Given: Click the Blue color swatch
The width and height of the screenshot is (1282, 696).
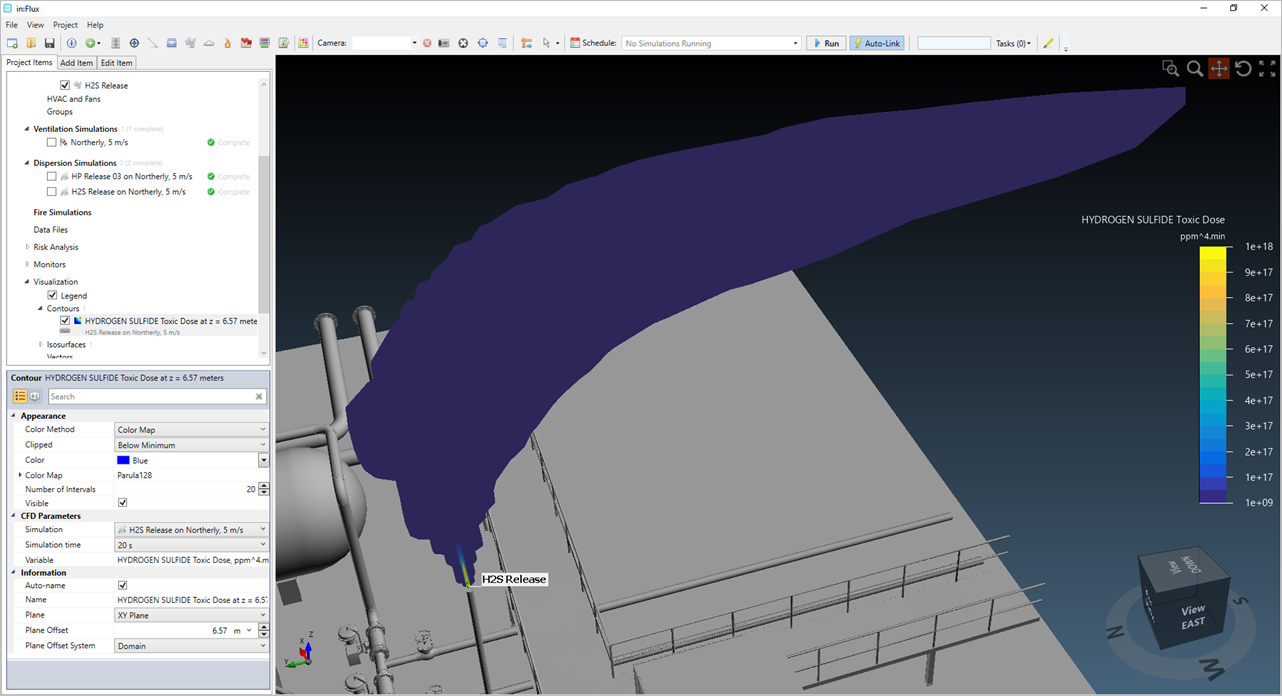Looking at the screenshot, I should [123, 461].
